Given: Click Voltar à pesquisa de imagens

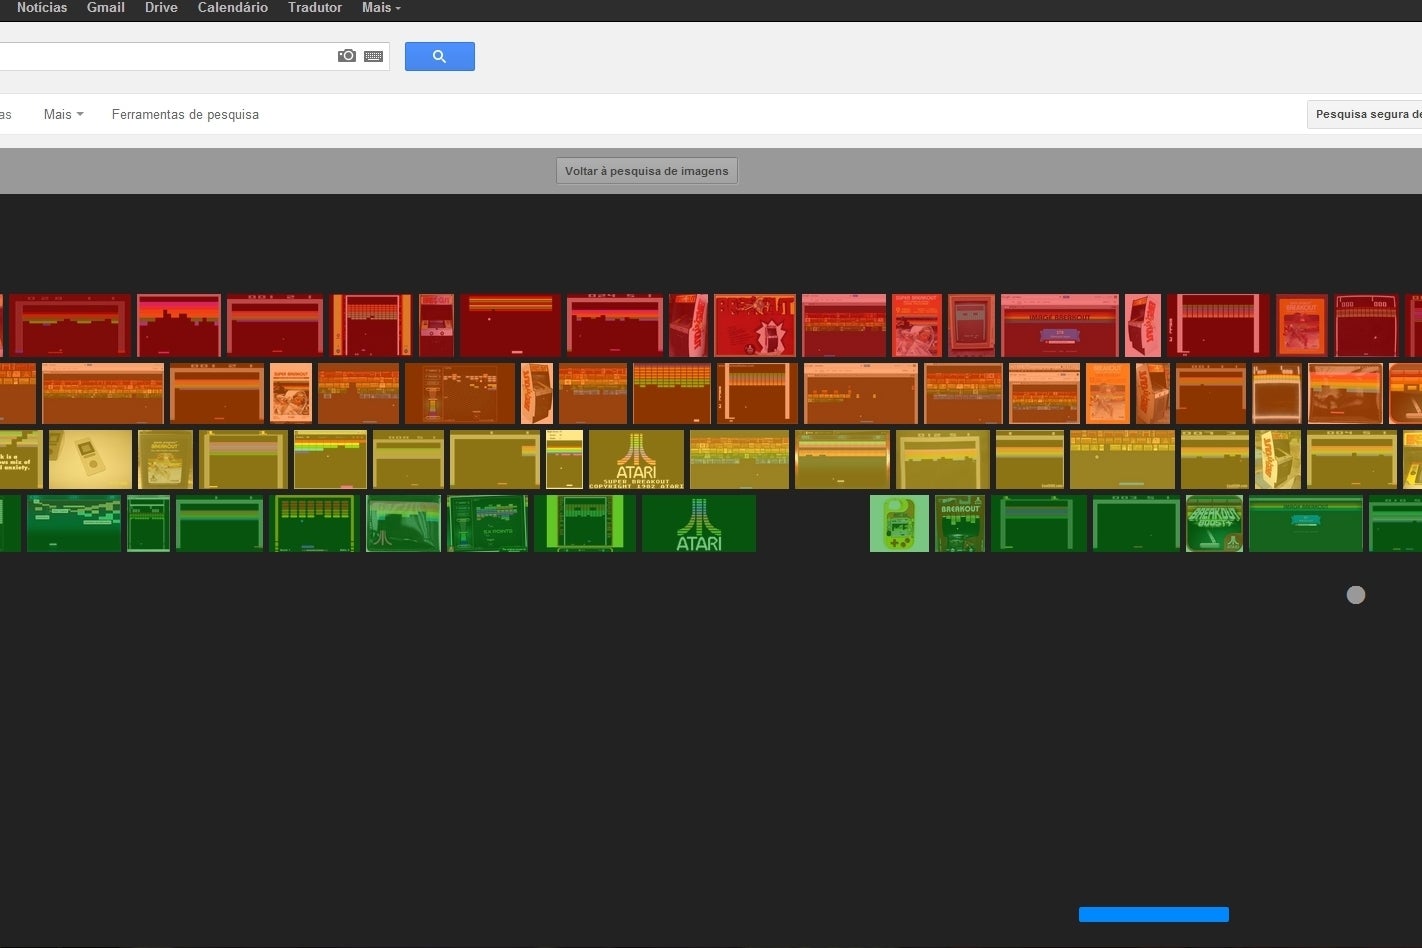Looking at the screenshot, I should pyautogui.click(x=647, y=171).
